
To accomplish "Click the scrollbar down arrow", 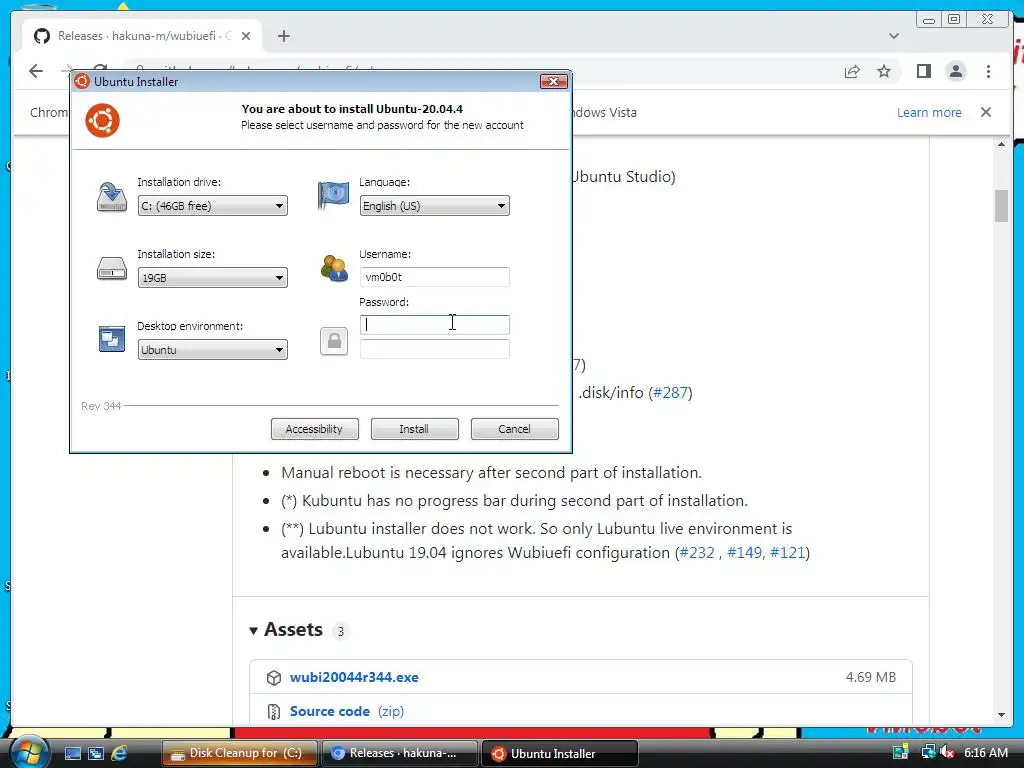I will click(x=1001, y=715).
